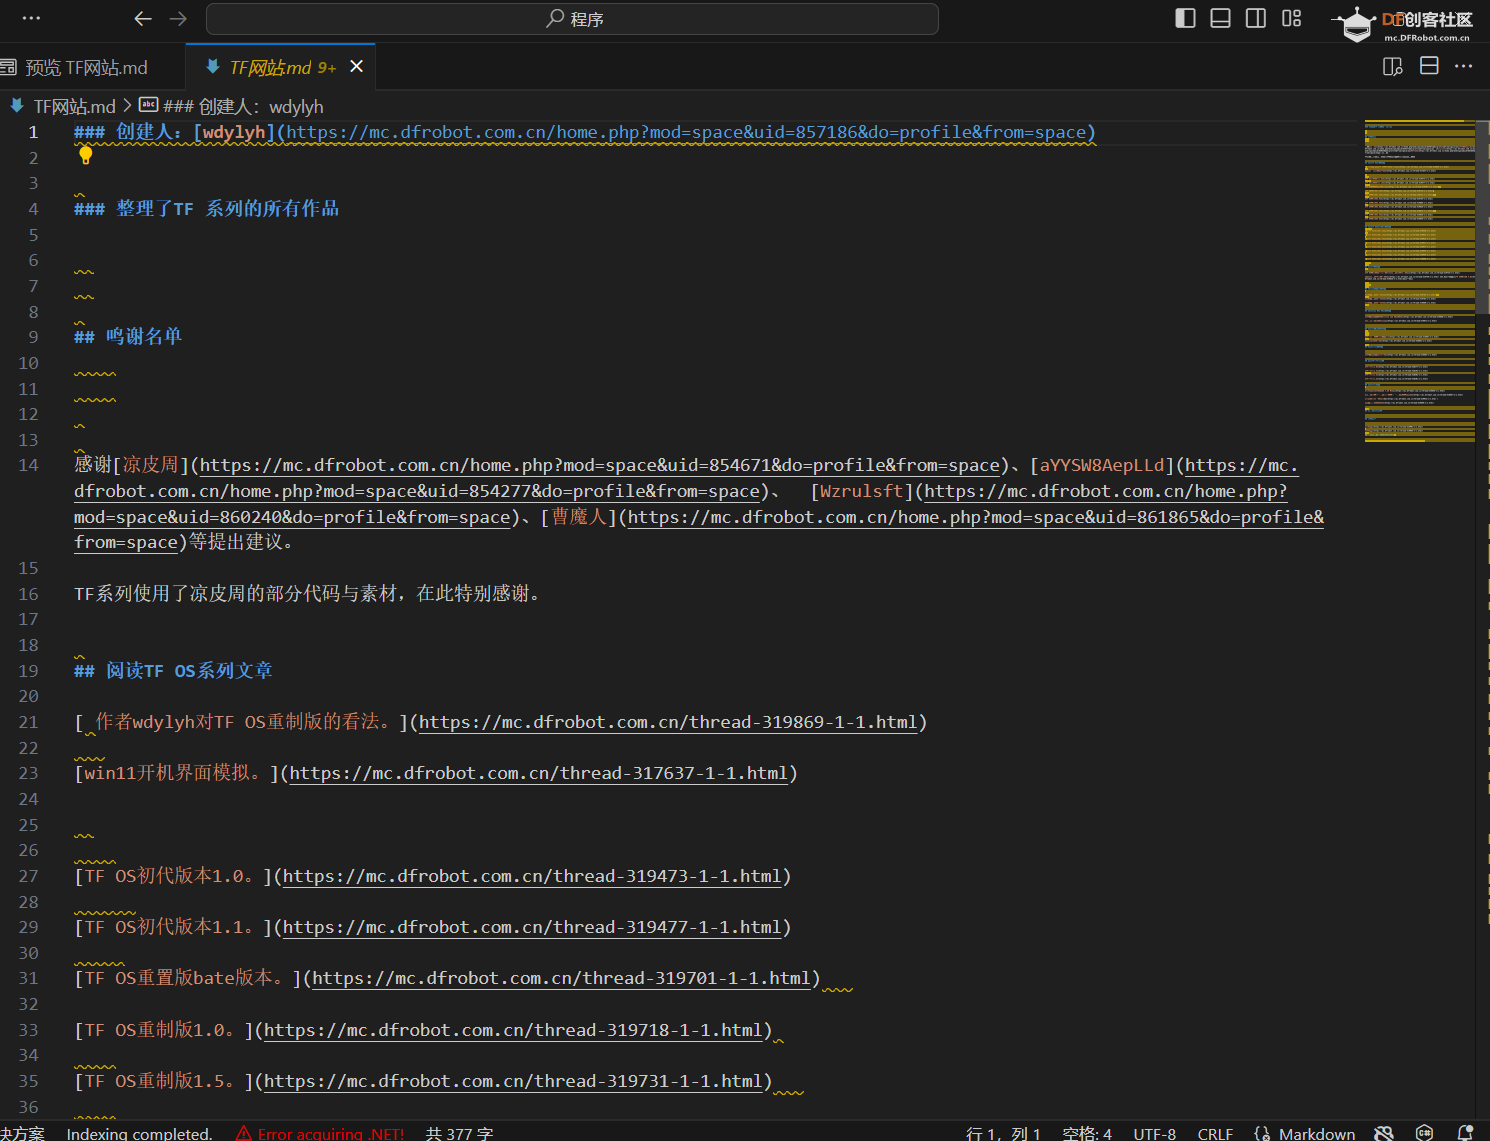Go forward with the right arrow
Viewport: 1490px width, 1141px height.
[x=178, y=18]
